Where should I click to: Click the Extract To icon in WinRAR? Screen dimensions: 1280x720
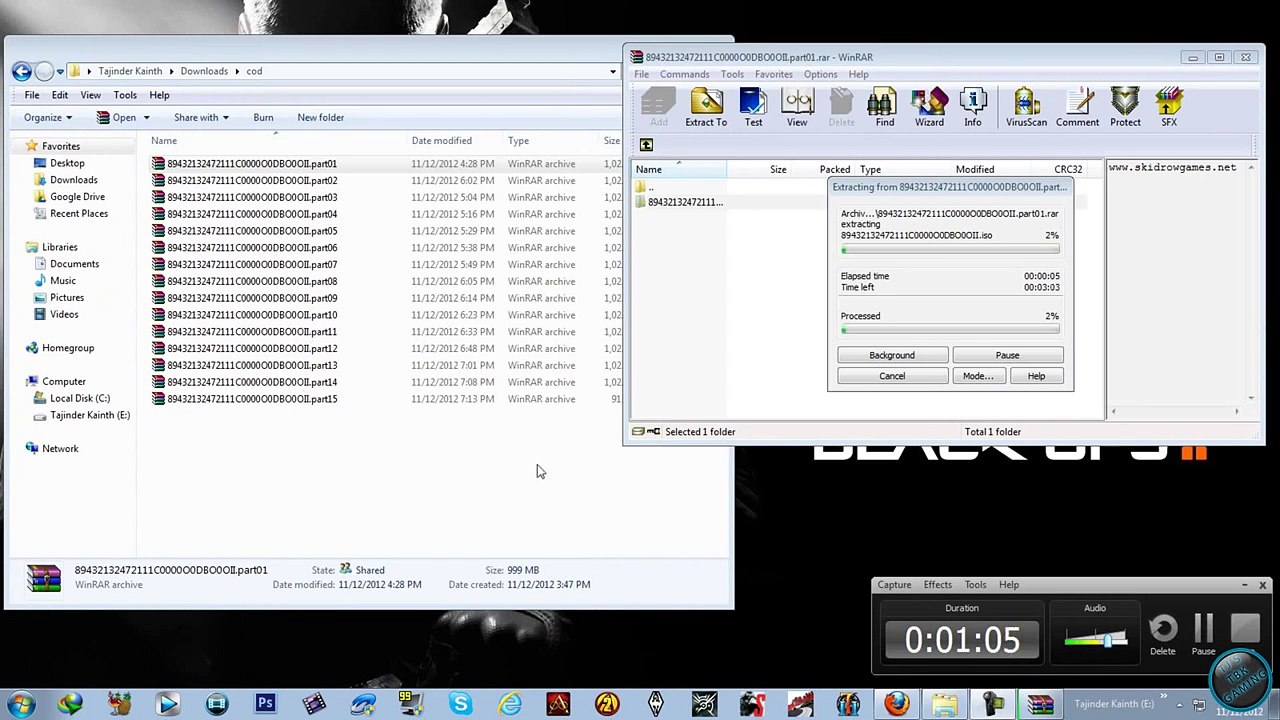(x=706, y=108)
